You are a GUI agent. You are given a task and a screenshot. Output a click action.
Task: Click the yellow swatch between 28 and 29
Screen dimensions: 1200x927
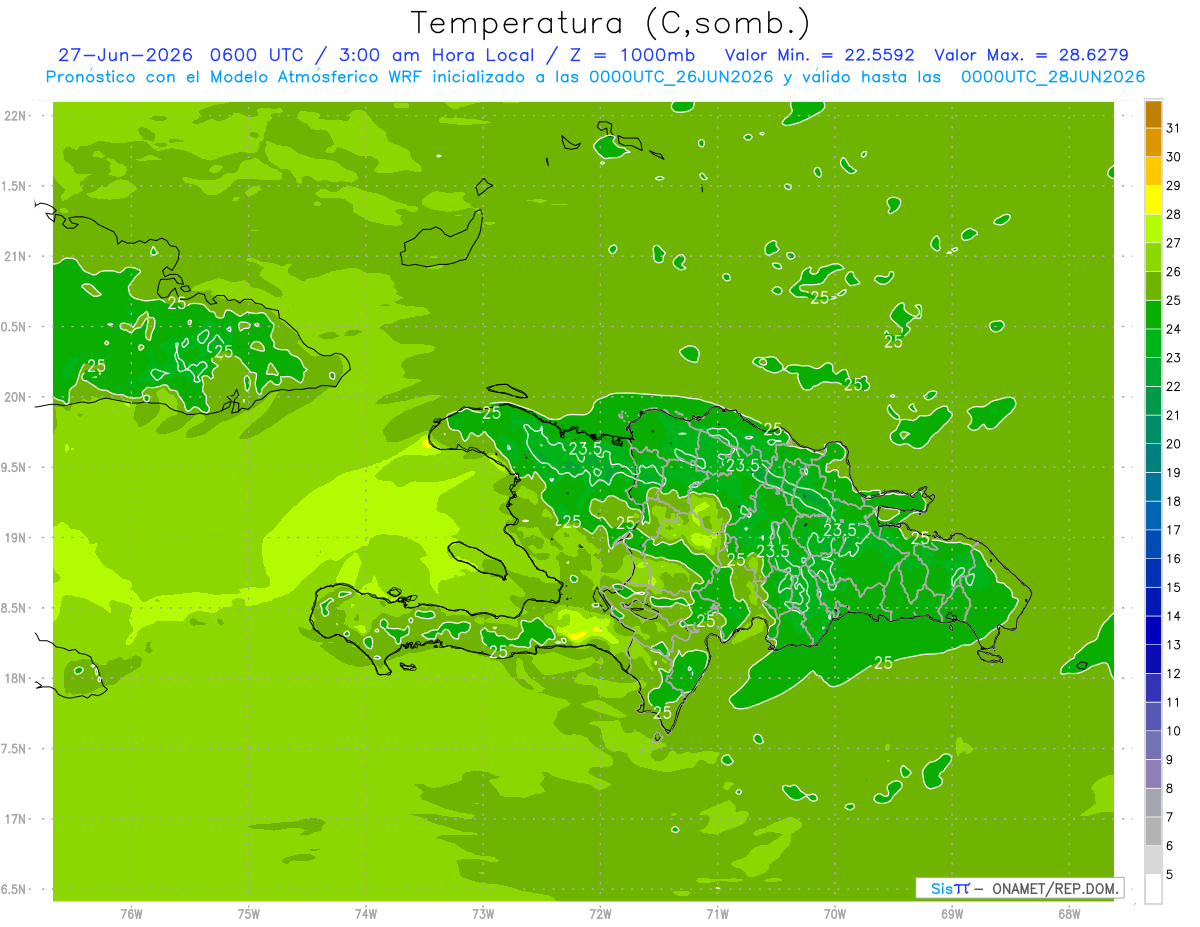(x=1153, y=200)
